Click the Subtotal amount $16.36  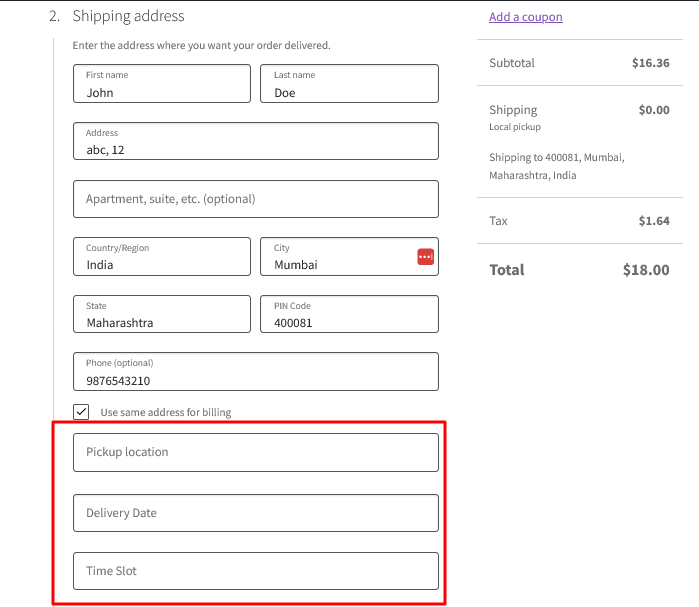click(650, 63)
